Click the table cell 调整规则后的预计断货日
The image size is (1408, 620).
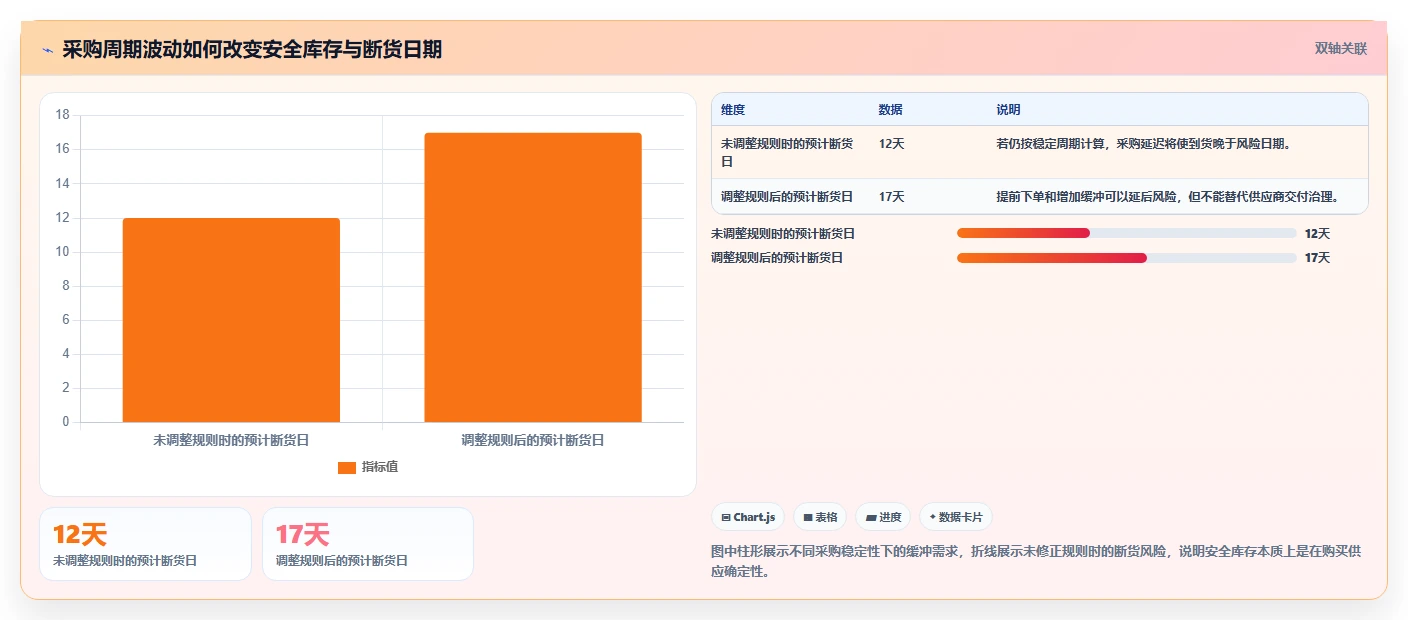click(787, 196)
